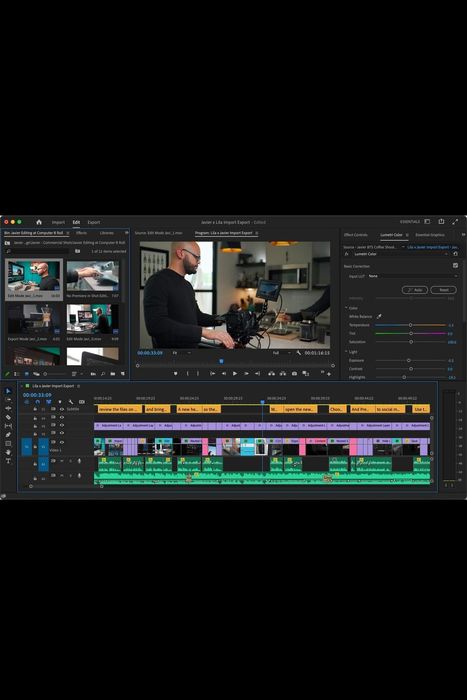Reset Lumetri Color effect icon
Screen dimensions: 467x700
point(455,254)
